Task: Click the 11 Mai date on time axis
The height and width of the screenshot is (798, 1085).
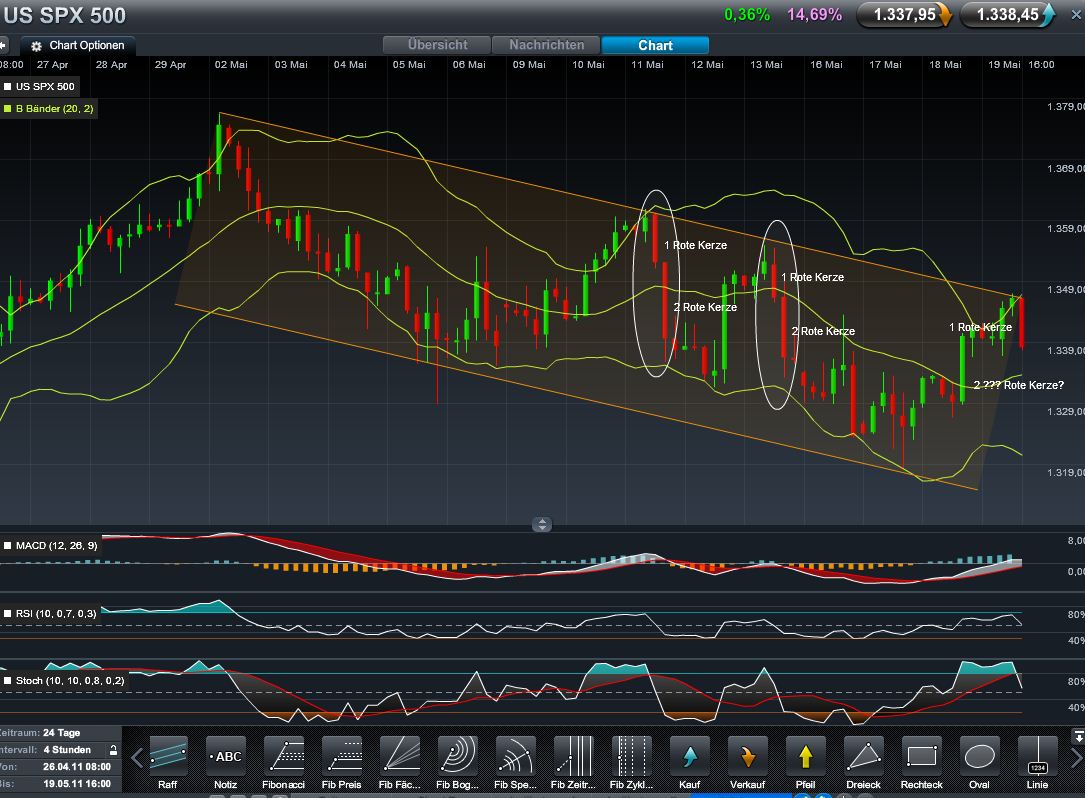Action: 647,64
